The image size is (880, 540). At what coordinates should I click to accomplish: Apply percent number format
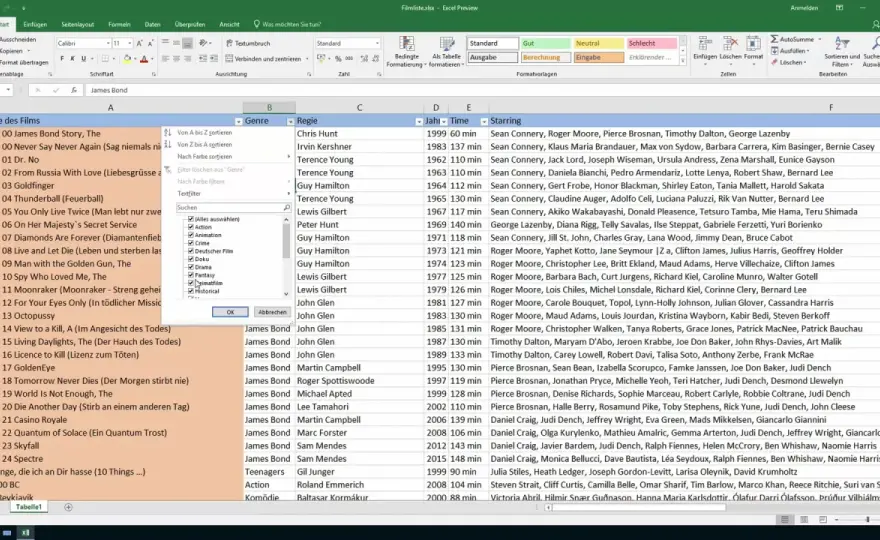338,58
